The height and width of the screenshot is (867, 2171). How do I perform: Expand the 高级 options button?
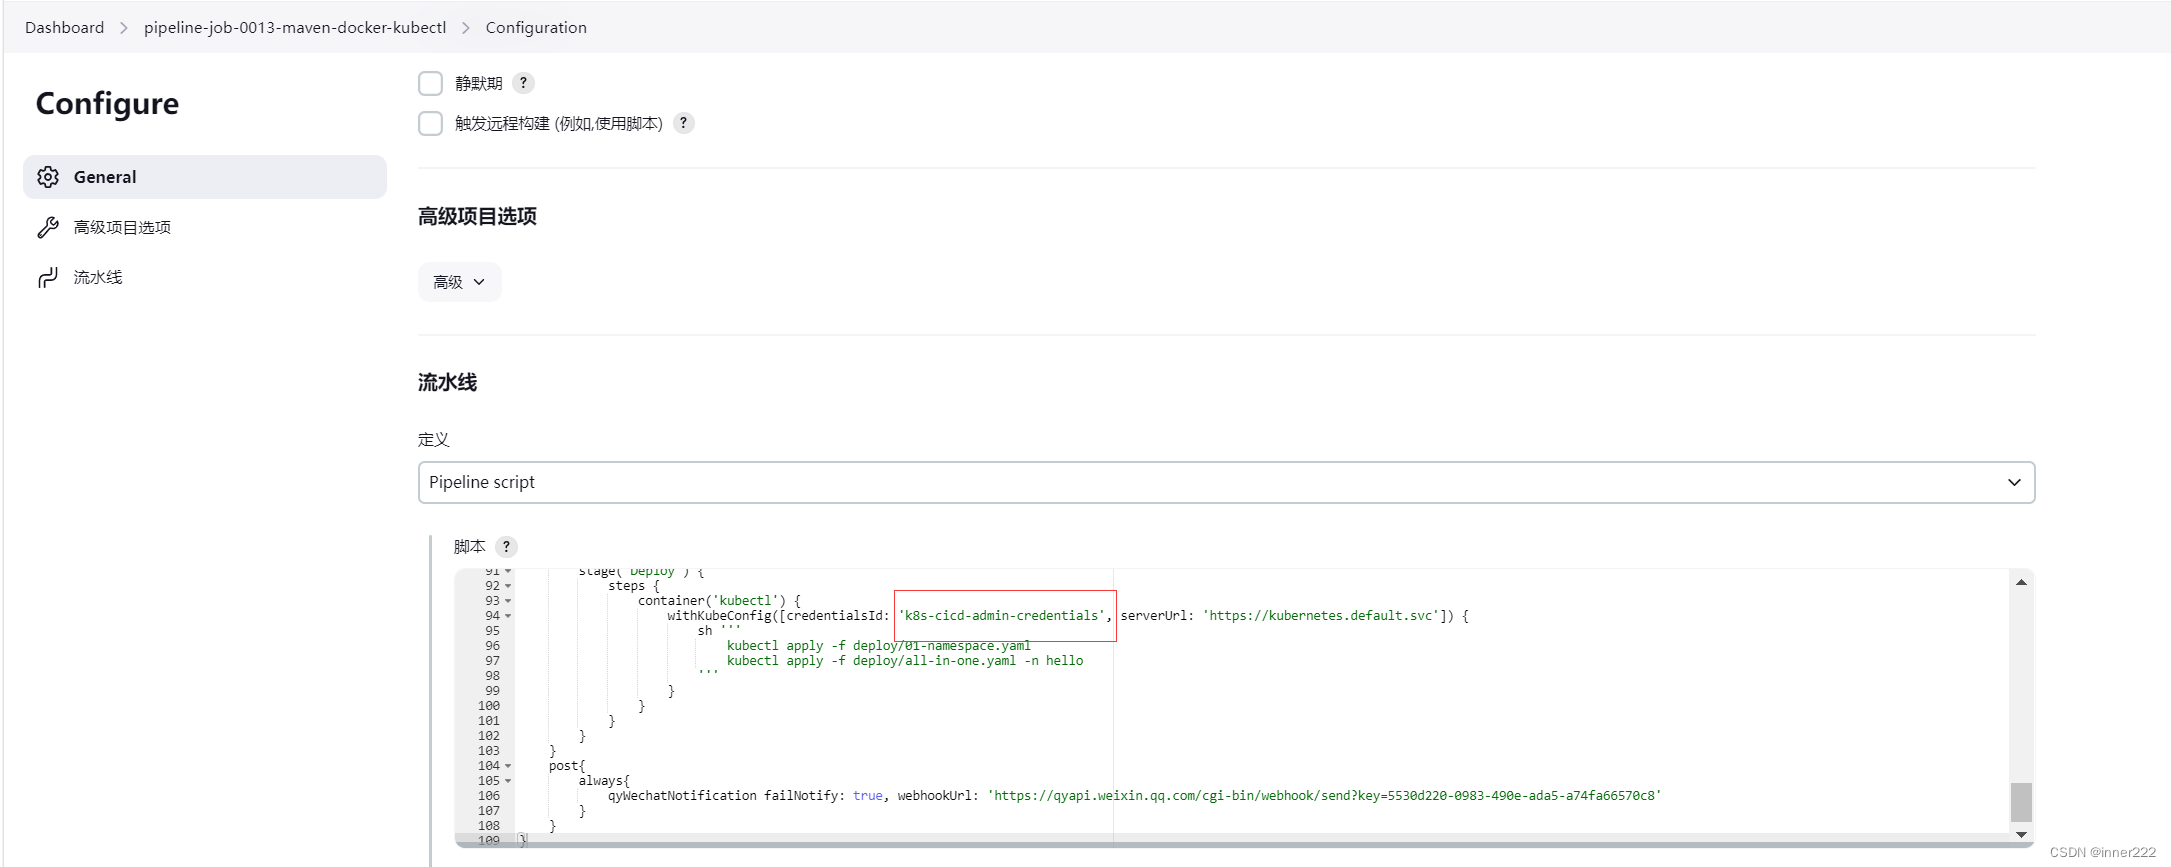pos(459,282)
